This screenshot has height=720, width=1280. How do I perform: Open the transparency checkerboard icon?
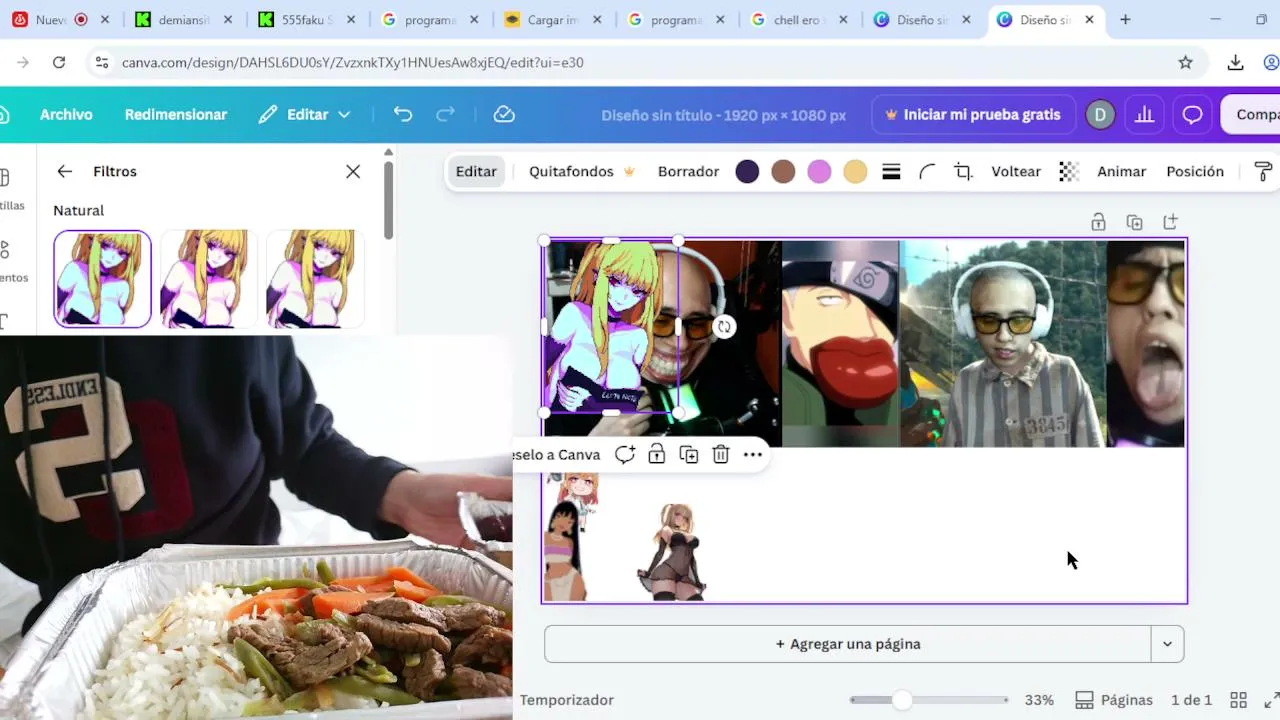pyautogui.click(x=1069, y=172)
